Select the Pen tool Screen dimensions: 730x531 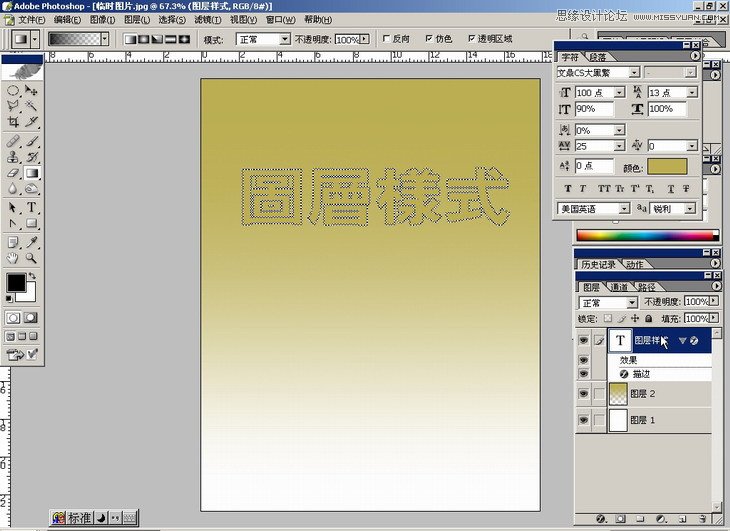coord(13,223)
